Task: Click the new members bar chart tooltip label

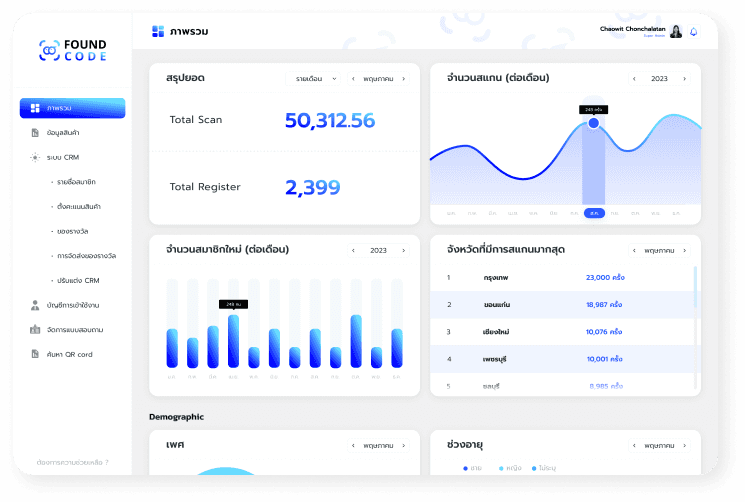Action: 233,304
